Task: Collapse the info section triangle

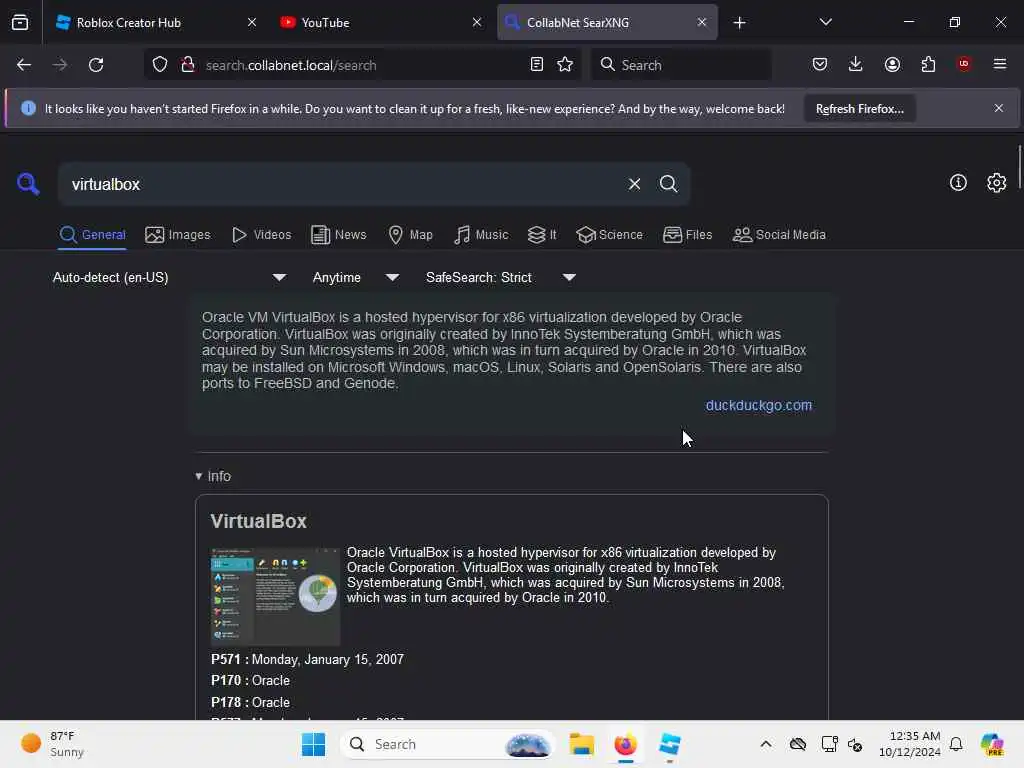Action: [x=199, y=476]
